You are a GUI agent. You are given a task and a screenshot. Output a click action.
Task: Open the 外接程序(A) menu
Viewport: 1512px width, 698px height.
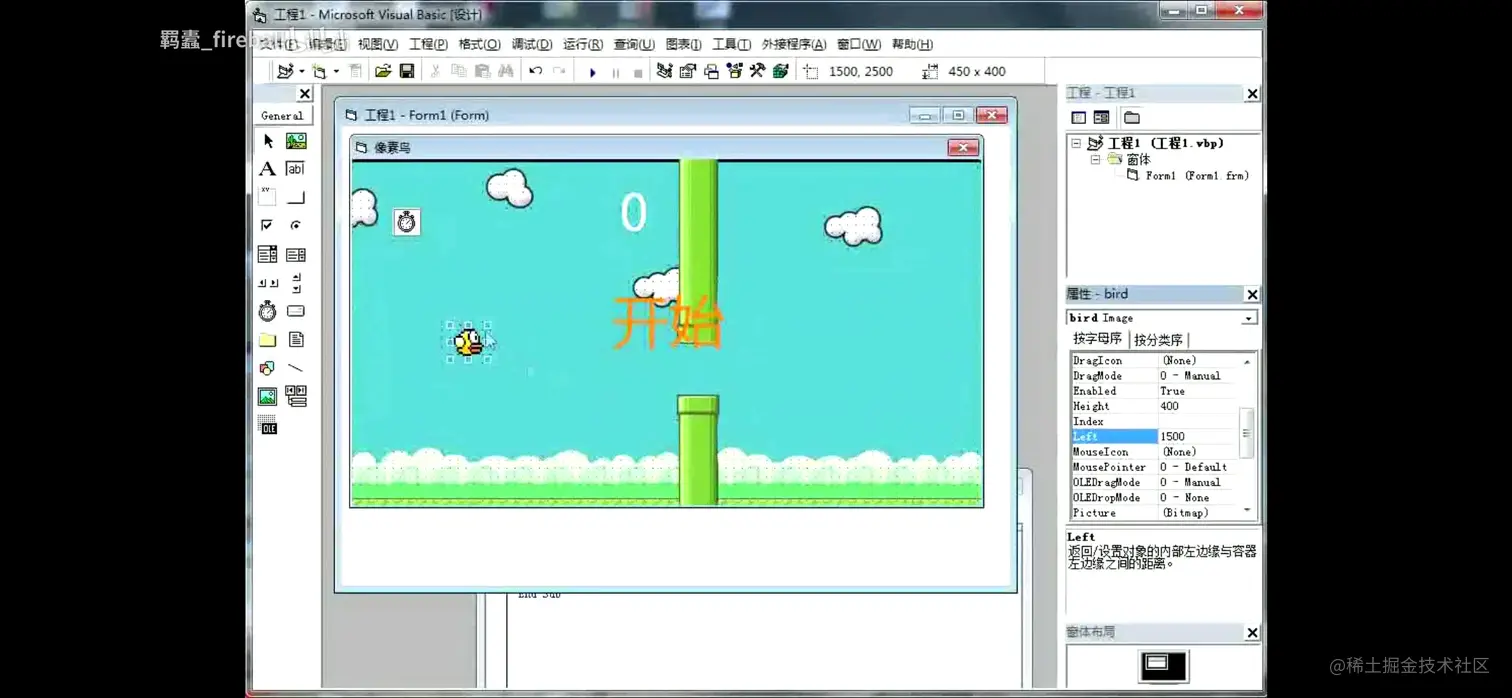coord(793,44)
